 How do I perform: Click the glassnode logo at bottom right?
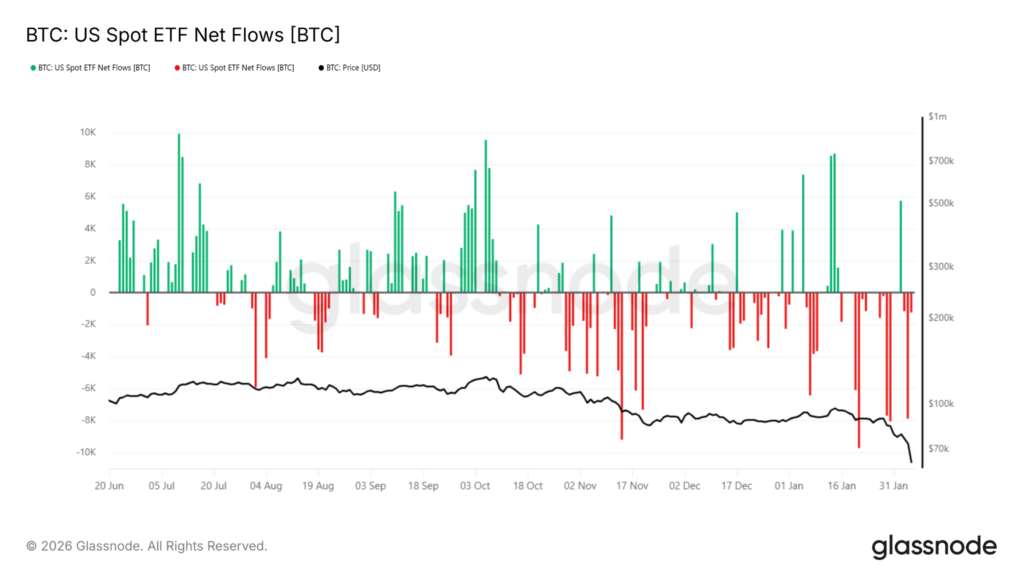(x=934, y=546)
